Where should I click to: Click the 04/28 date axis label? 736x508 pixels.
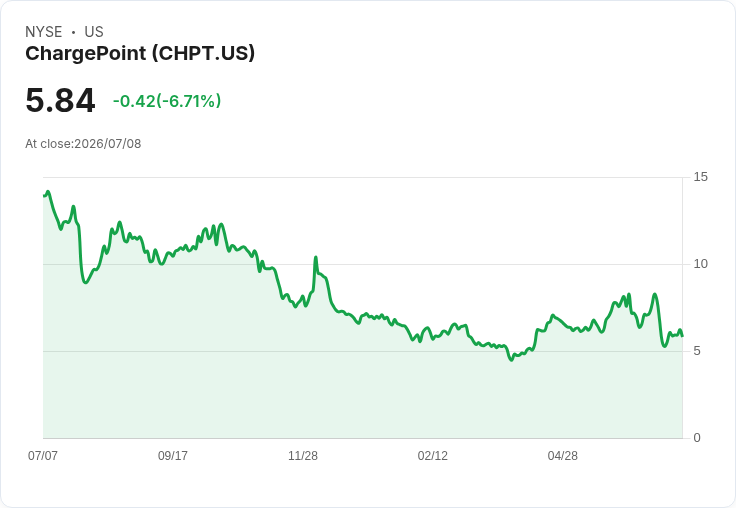(562, 455)
